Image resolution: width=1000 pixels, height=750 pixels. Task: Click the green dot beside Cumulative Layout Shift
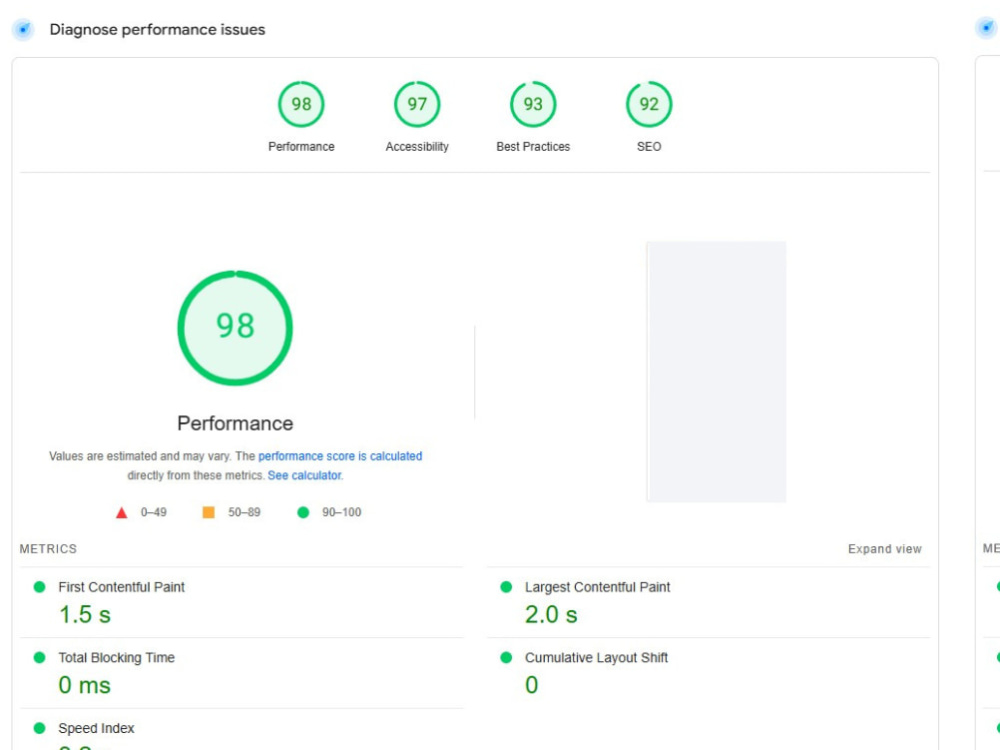tap(506, 658)
